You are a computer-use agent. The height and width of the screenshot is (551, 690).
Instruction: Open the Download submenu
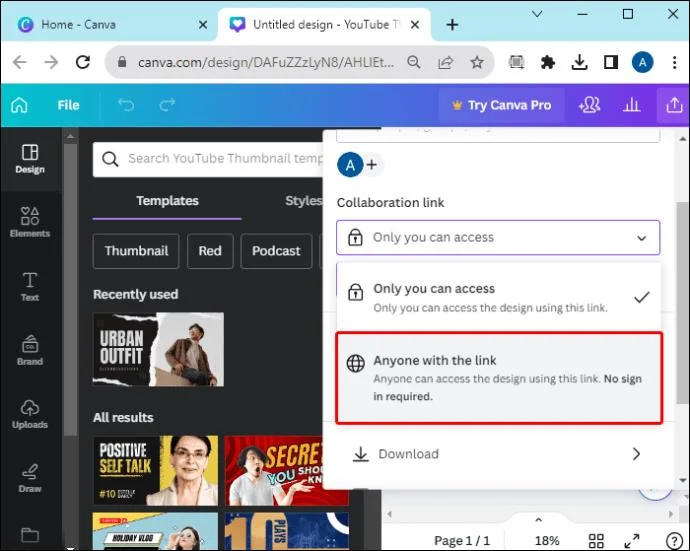click(x=498, y=454)
